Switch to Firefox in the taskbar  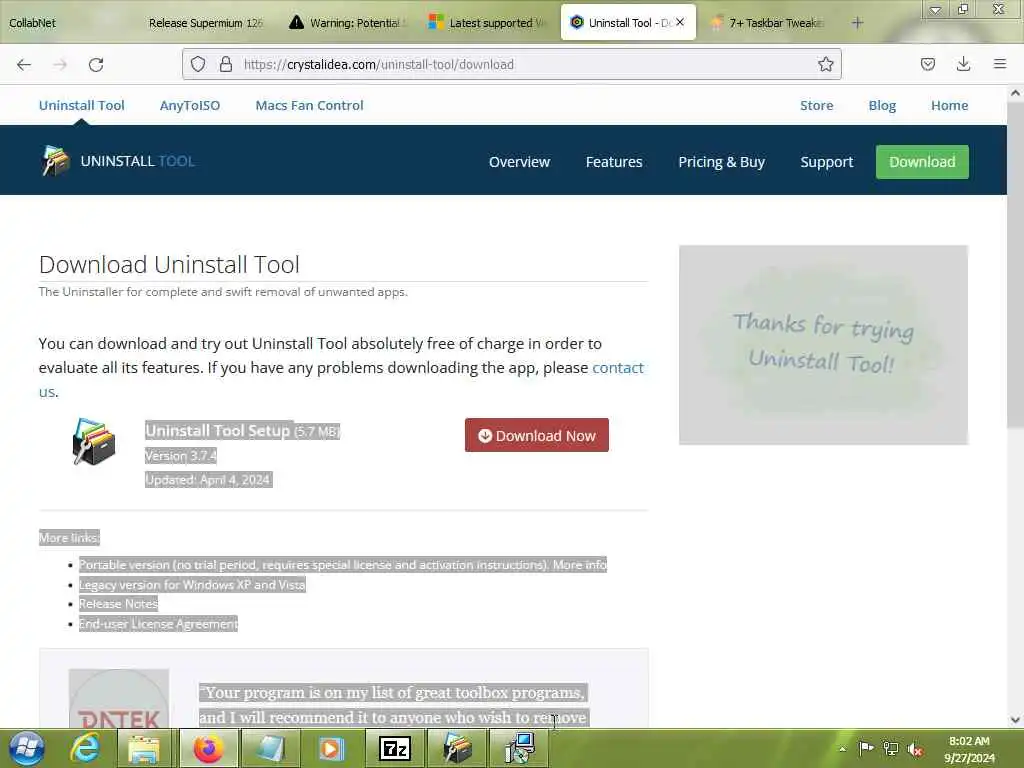click(x=208, y=748)
